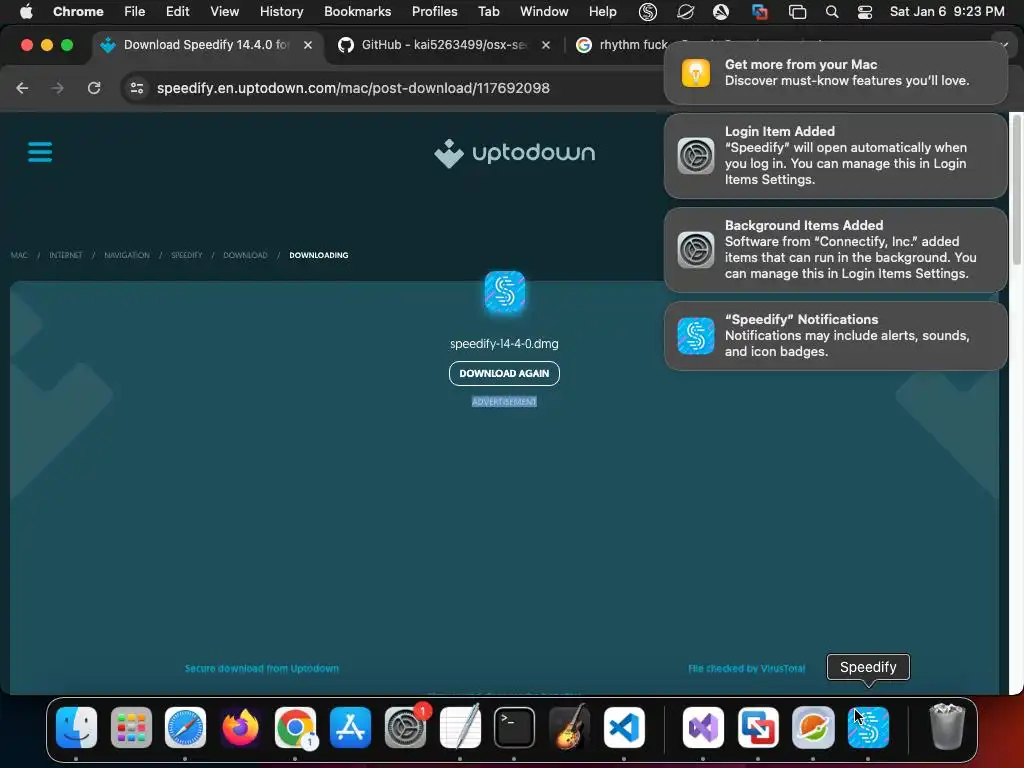
Task: Open the Trash in the Dock
Action: (947, 727)
